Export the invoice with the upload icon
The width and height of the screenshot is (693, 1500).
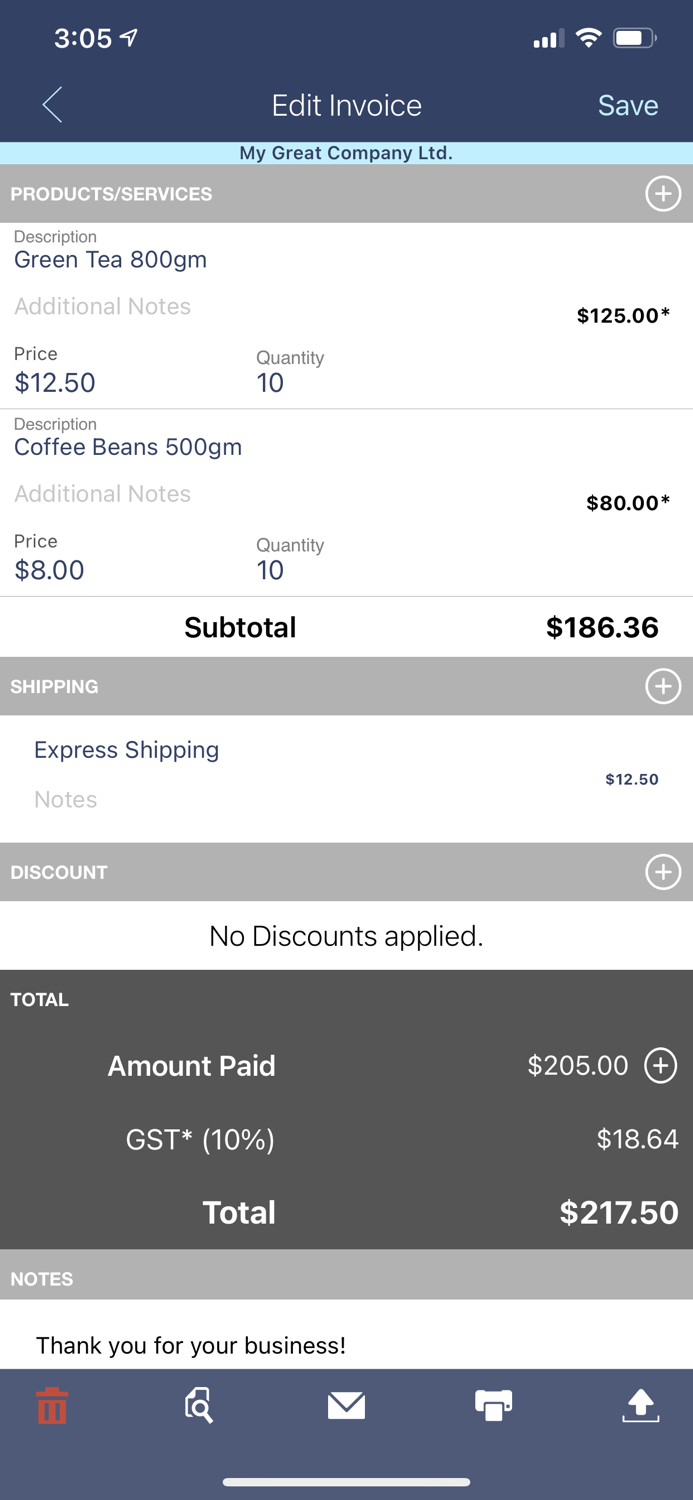click(x=641, y=1405)
